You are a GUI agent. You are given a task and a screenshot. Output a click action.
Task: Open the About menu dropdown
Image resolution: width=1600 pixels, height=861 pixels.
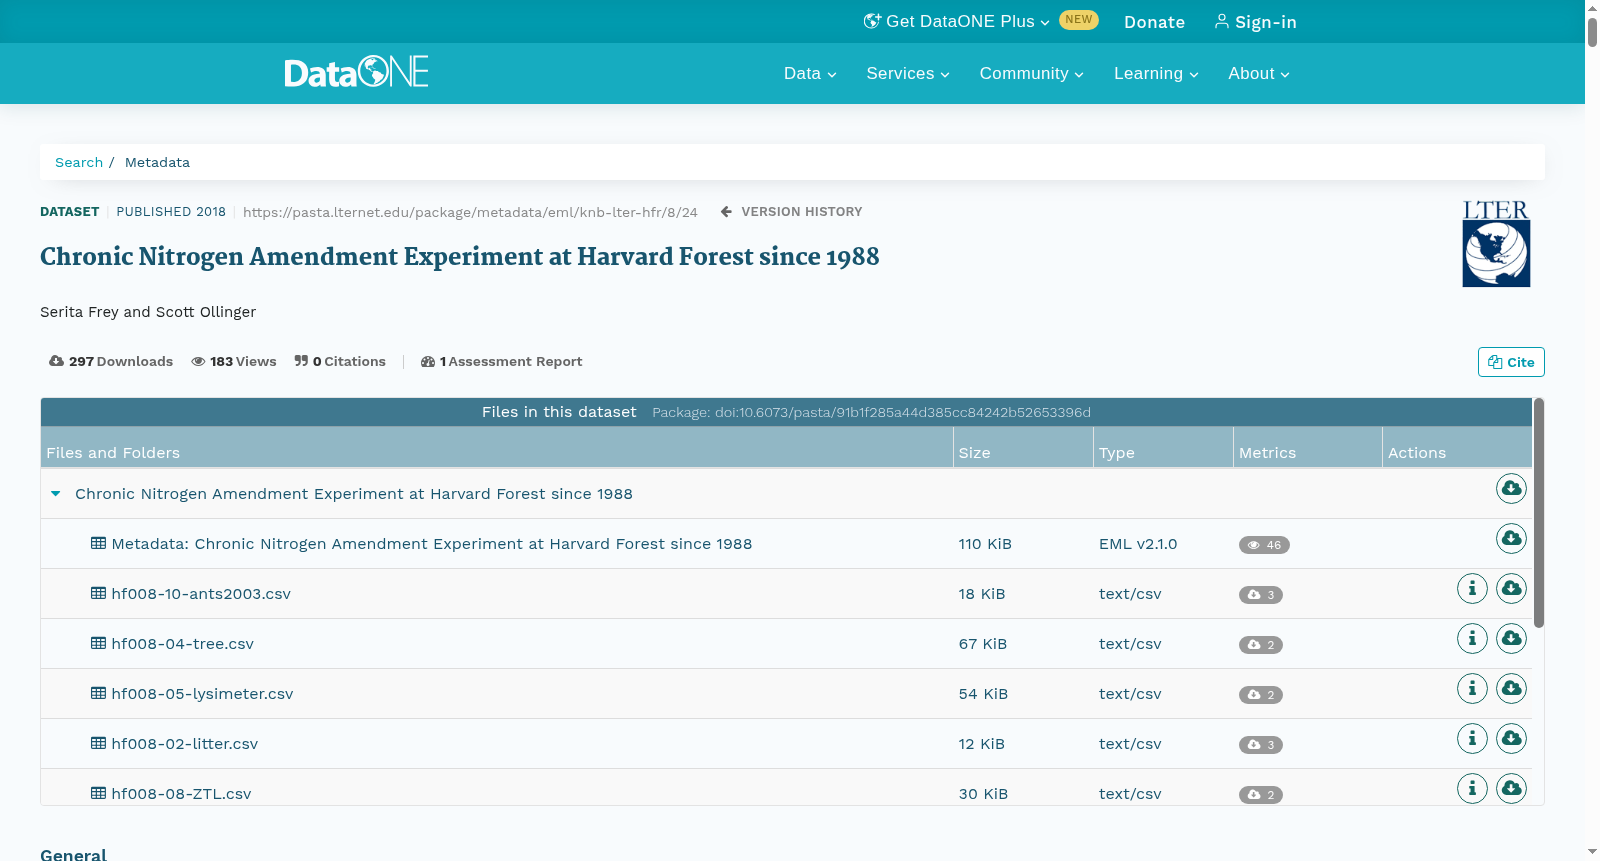coord(1259,73)
